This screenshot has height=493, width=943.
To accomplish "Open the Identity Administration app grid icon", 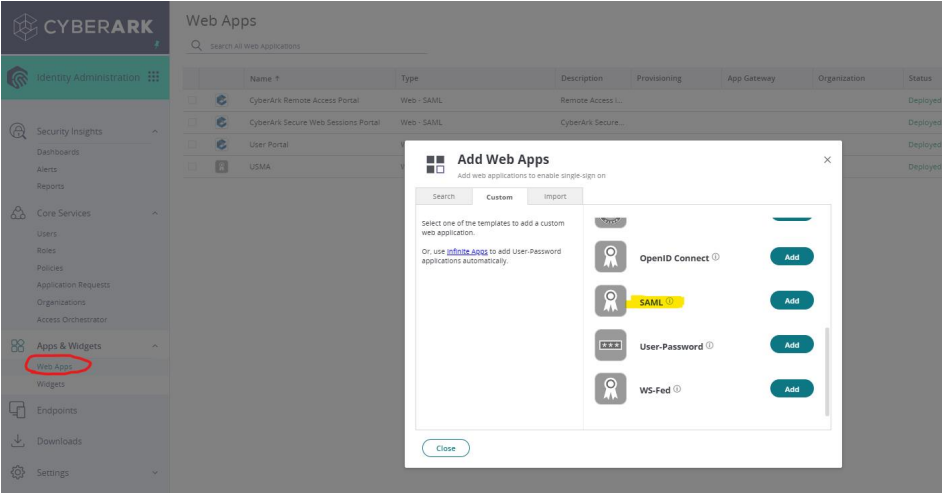I will 153,77.
